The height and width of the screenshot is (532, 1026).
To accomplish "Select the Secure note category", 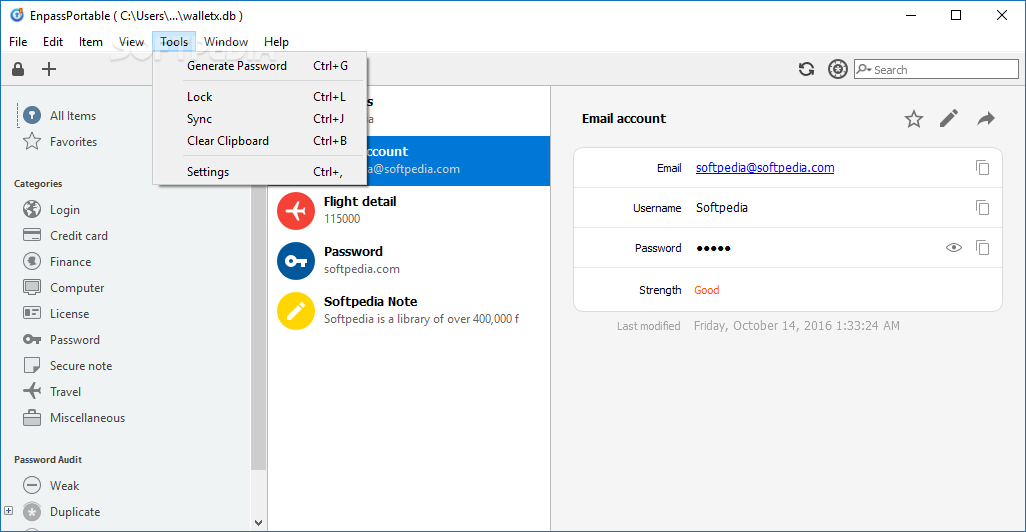I will pos(67,366).
